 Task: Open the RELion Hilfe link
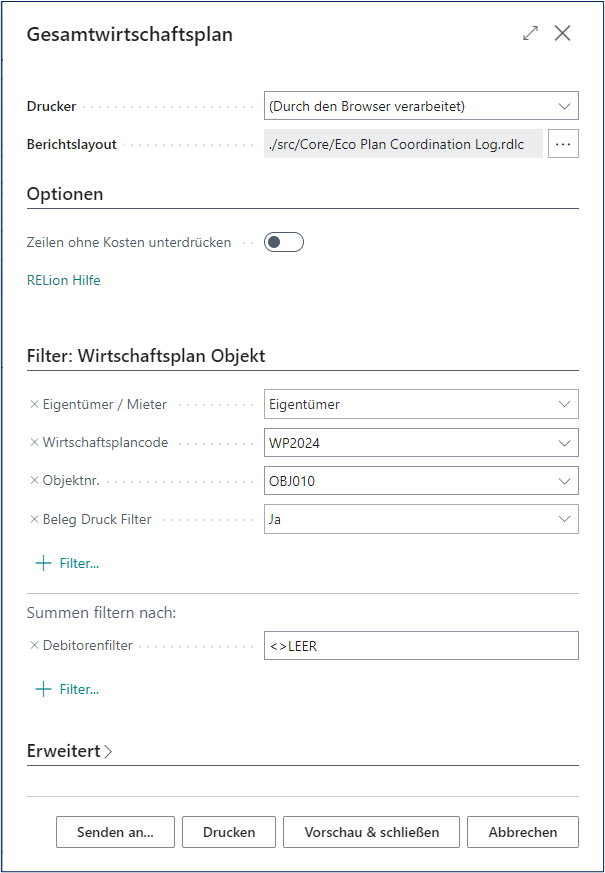tap(64, 281)
